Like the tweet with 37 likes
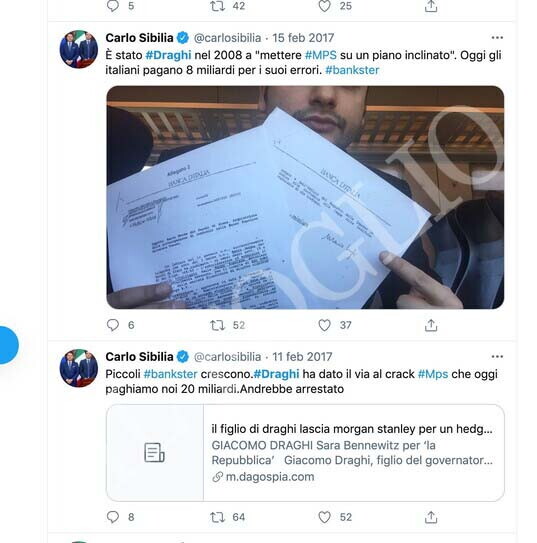The height and width of the screenshot is (543, 537). [324, 325]
